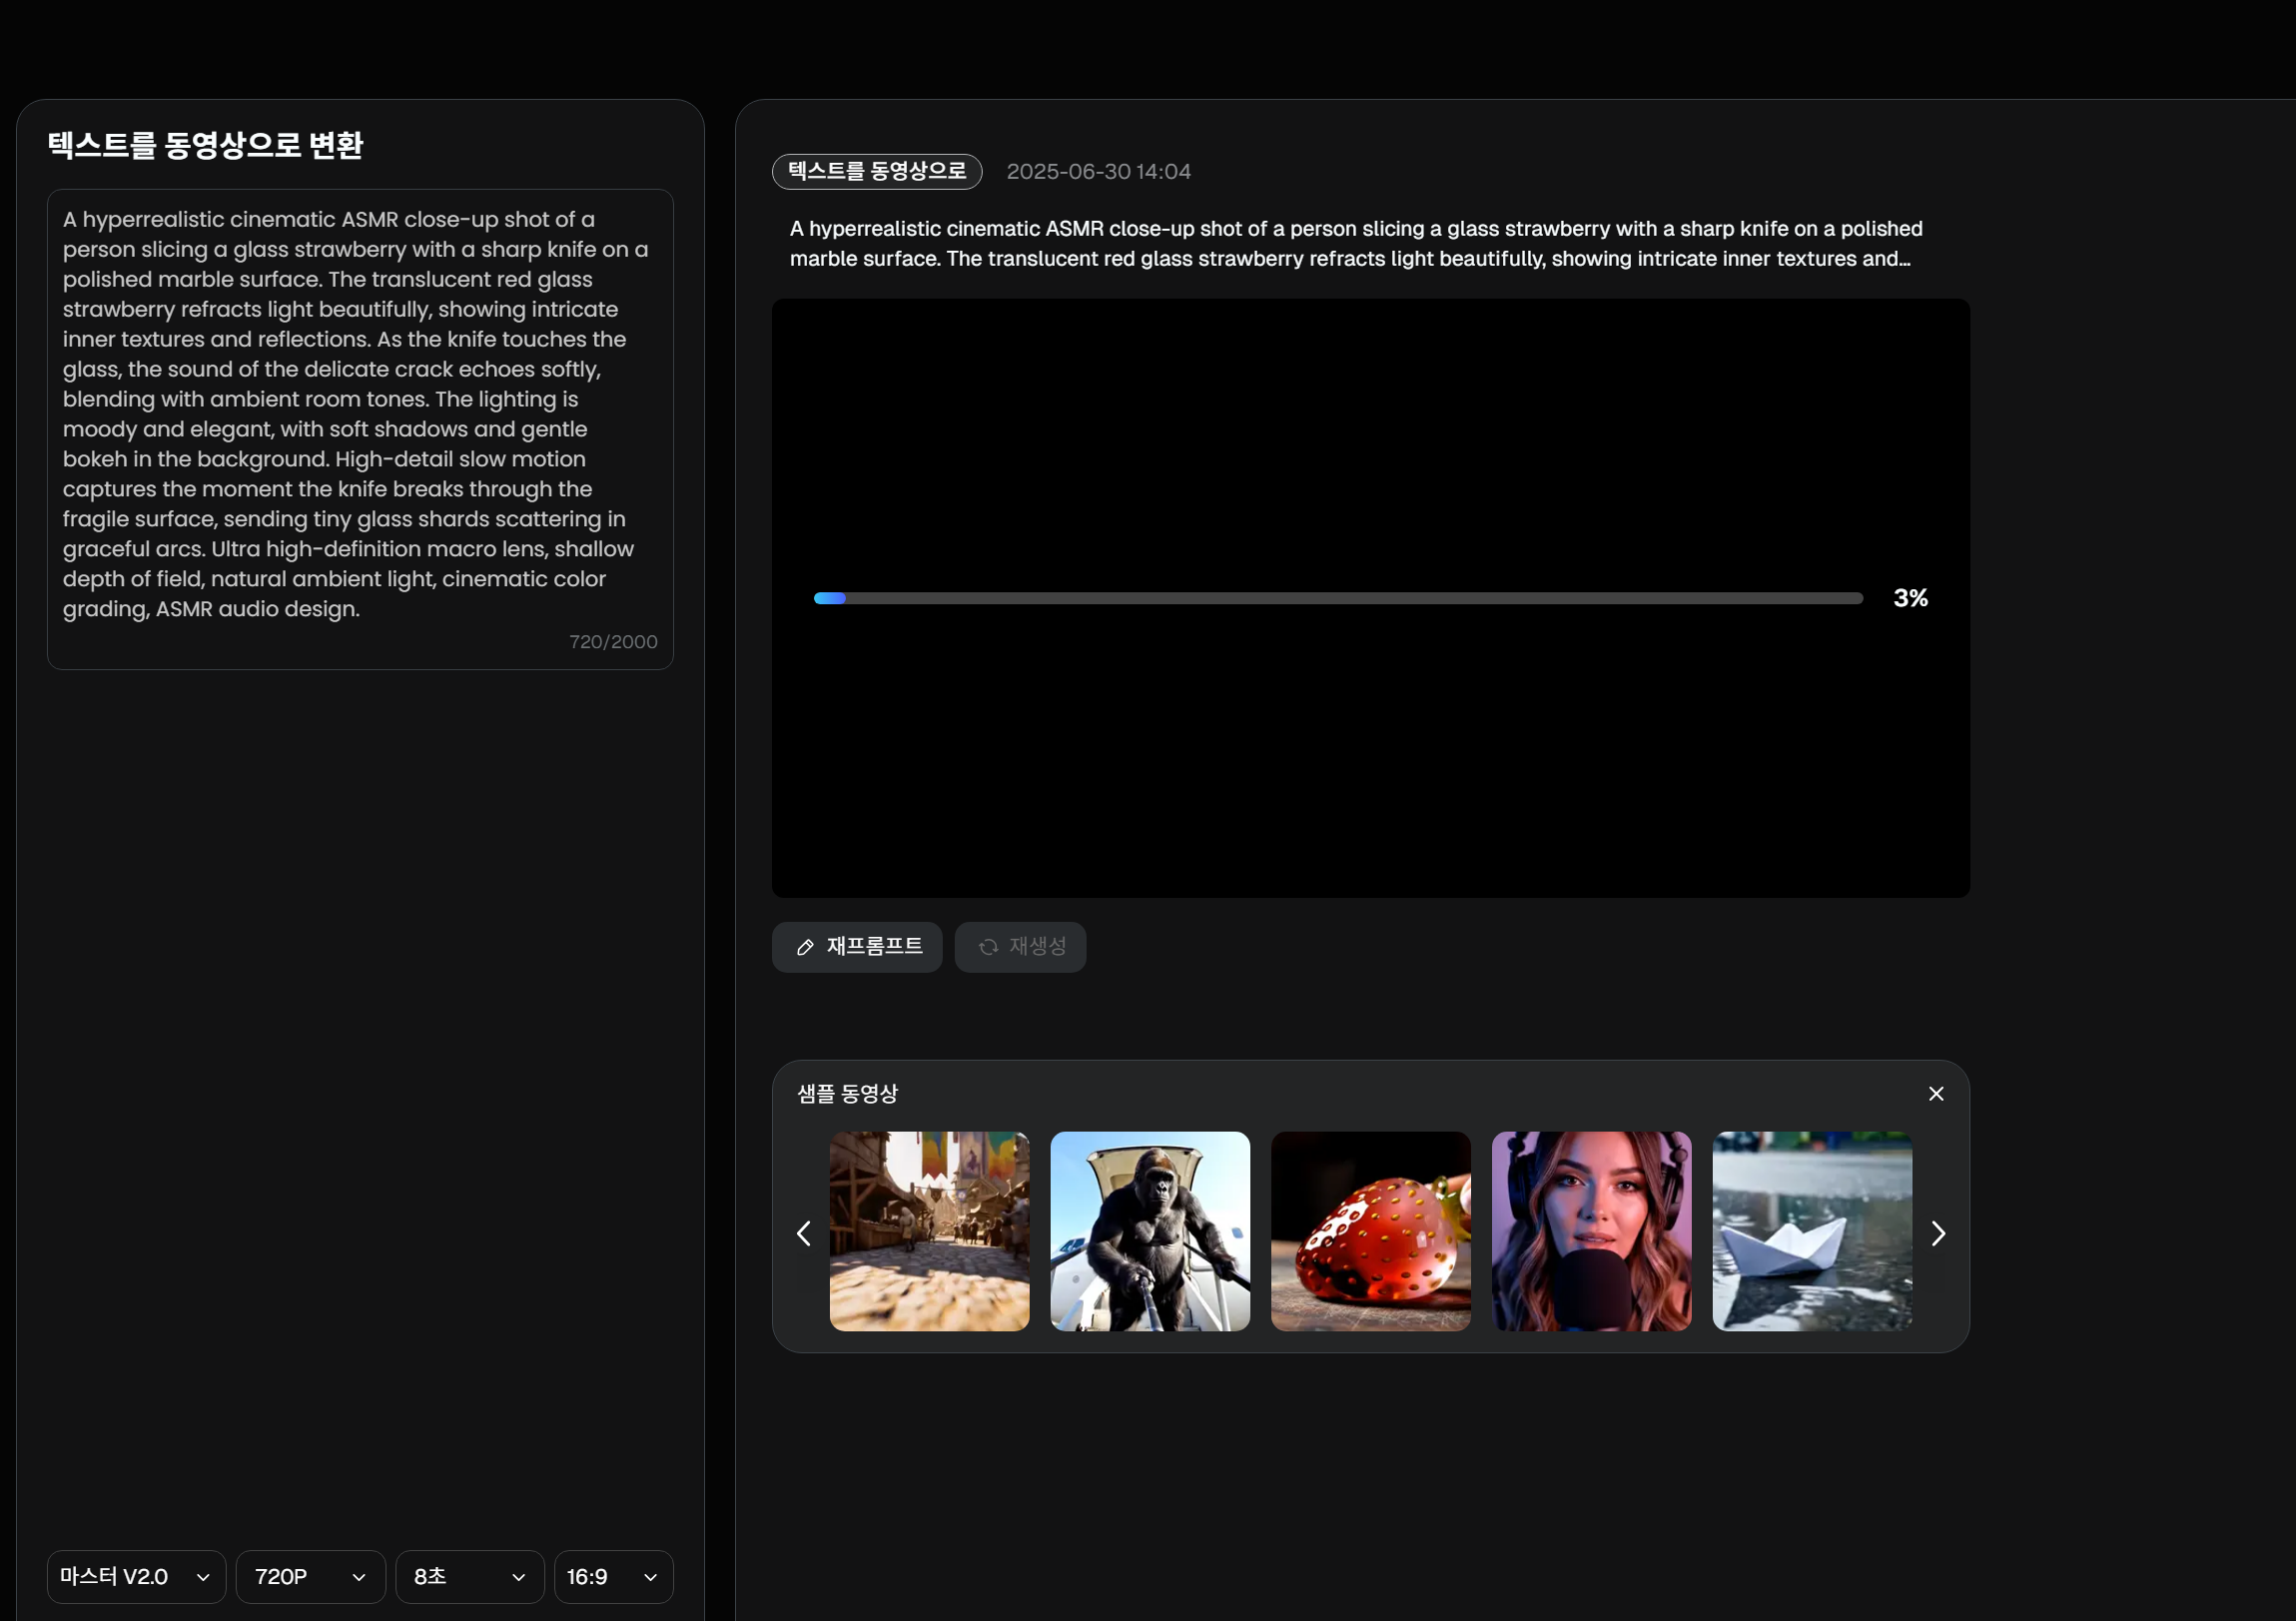2296x1621 pixels.
Task: Open the 8초 duration dropdown
Action: (469, 1576)
